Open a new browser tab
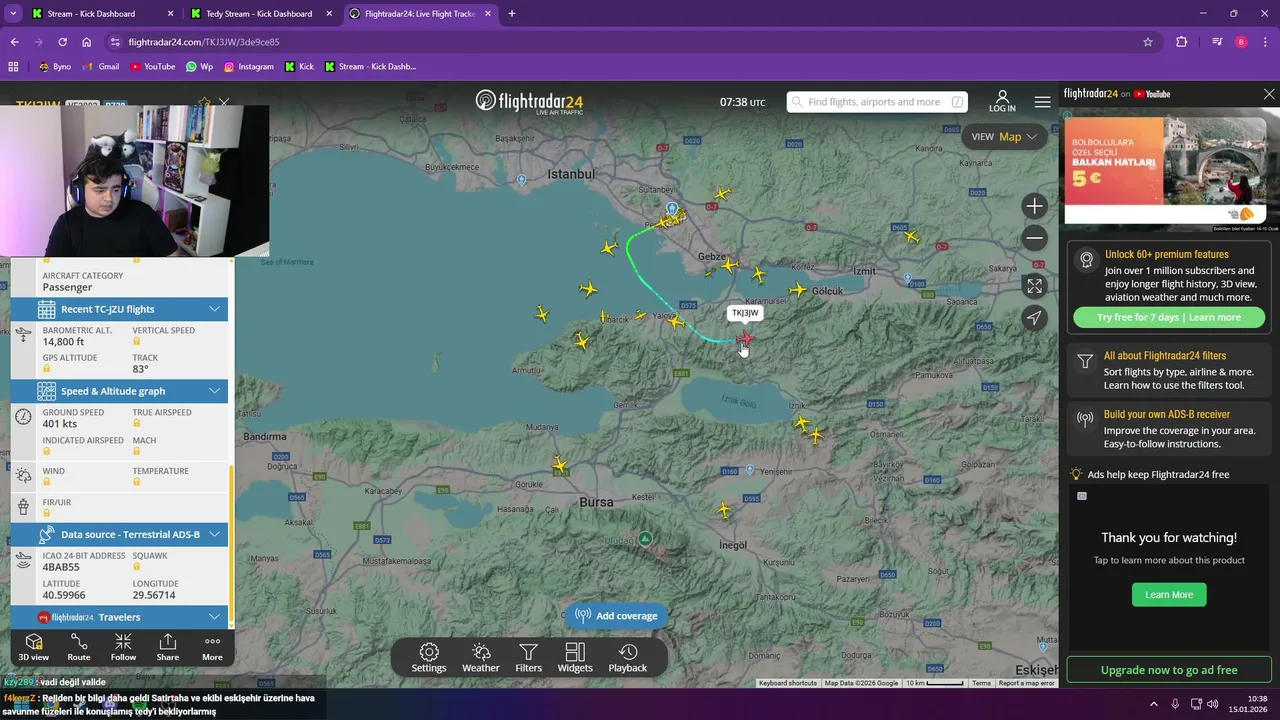 512,14
